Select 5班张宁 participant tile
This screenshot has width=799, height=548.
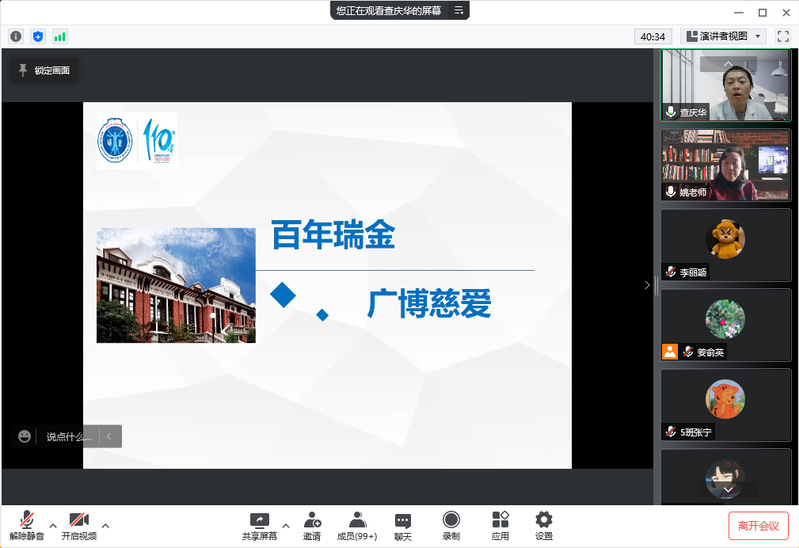(726, 405)
